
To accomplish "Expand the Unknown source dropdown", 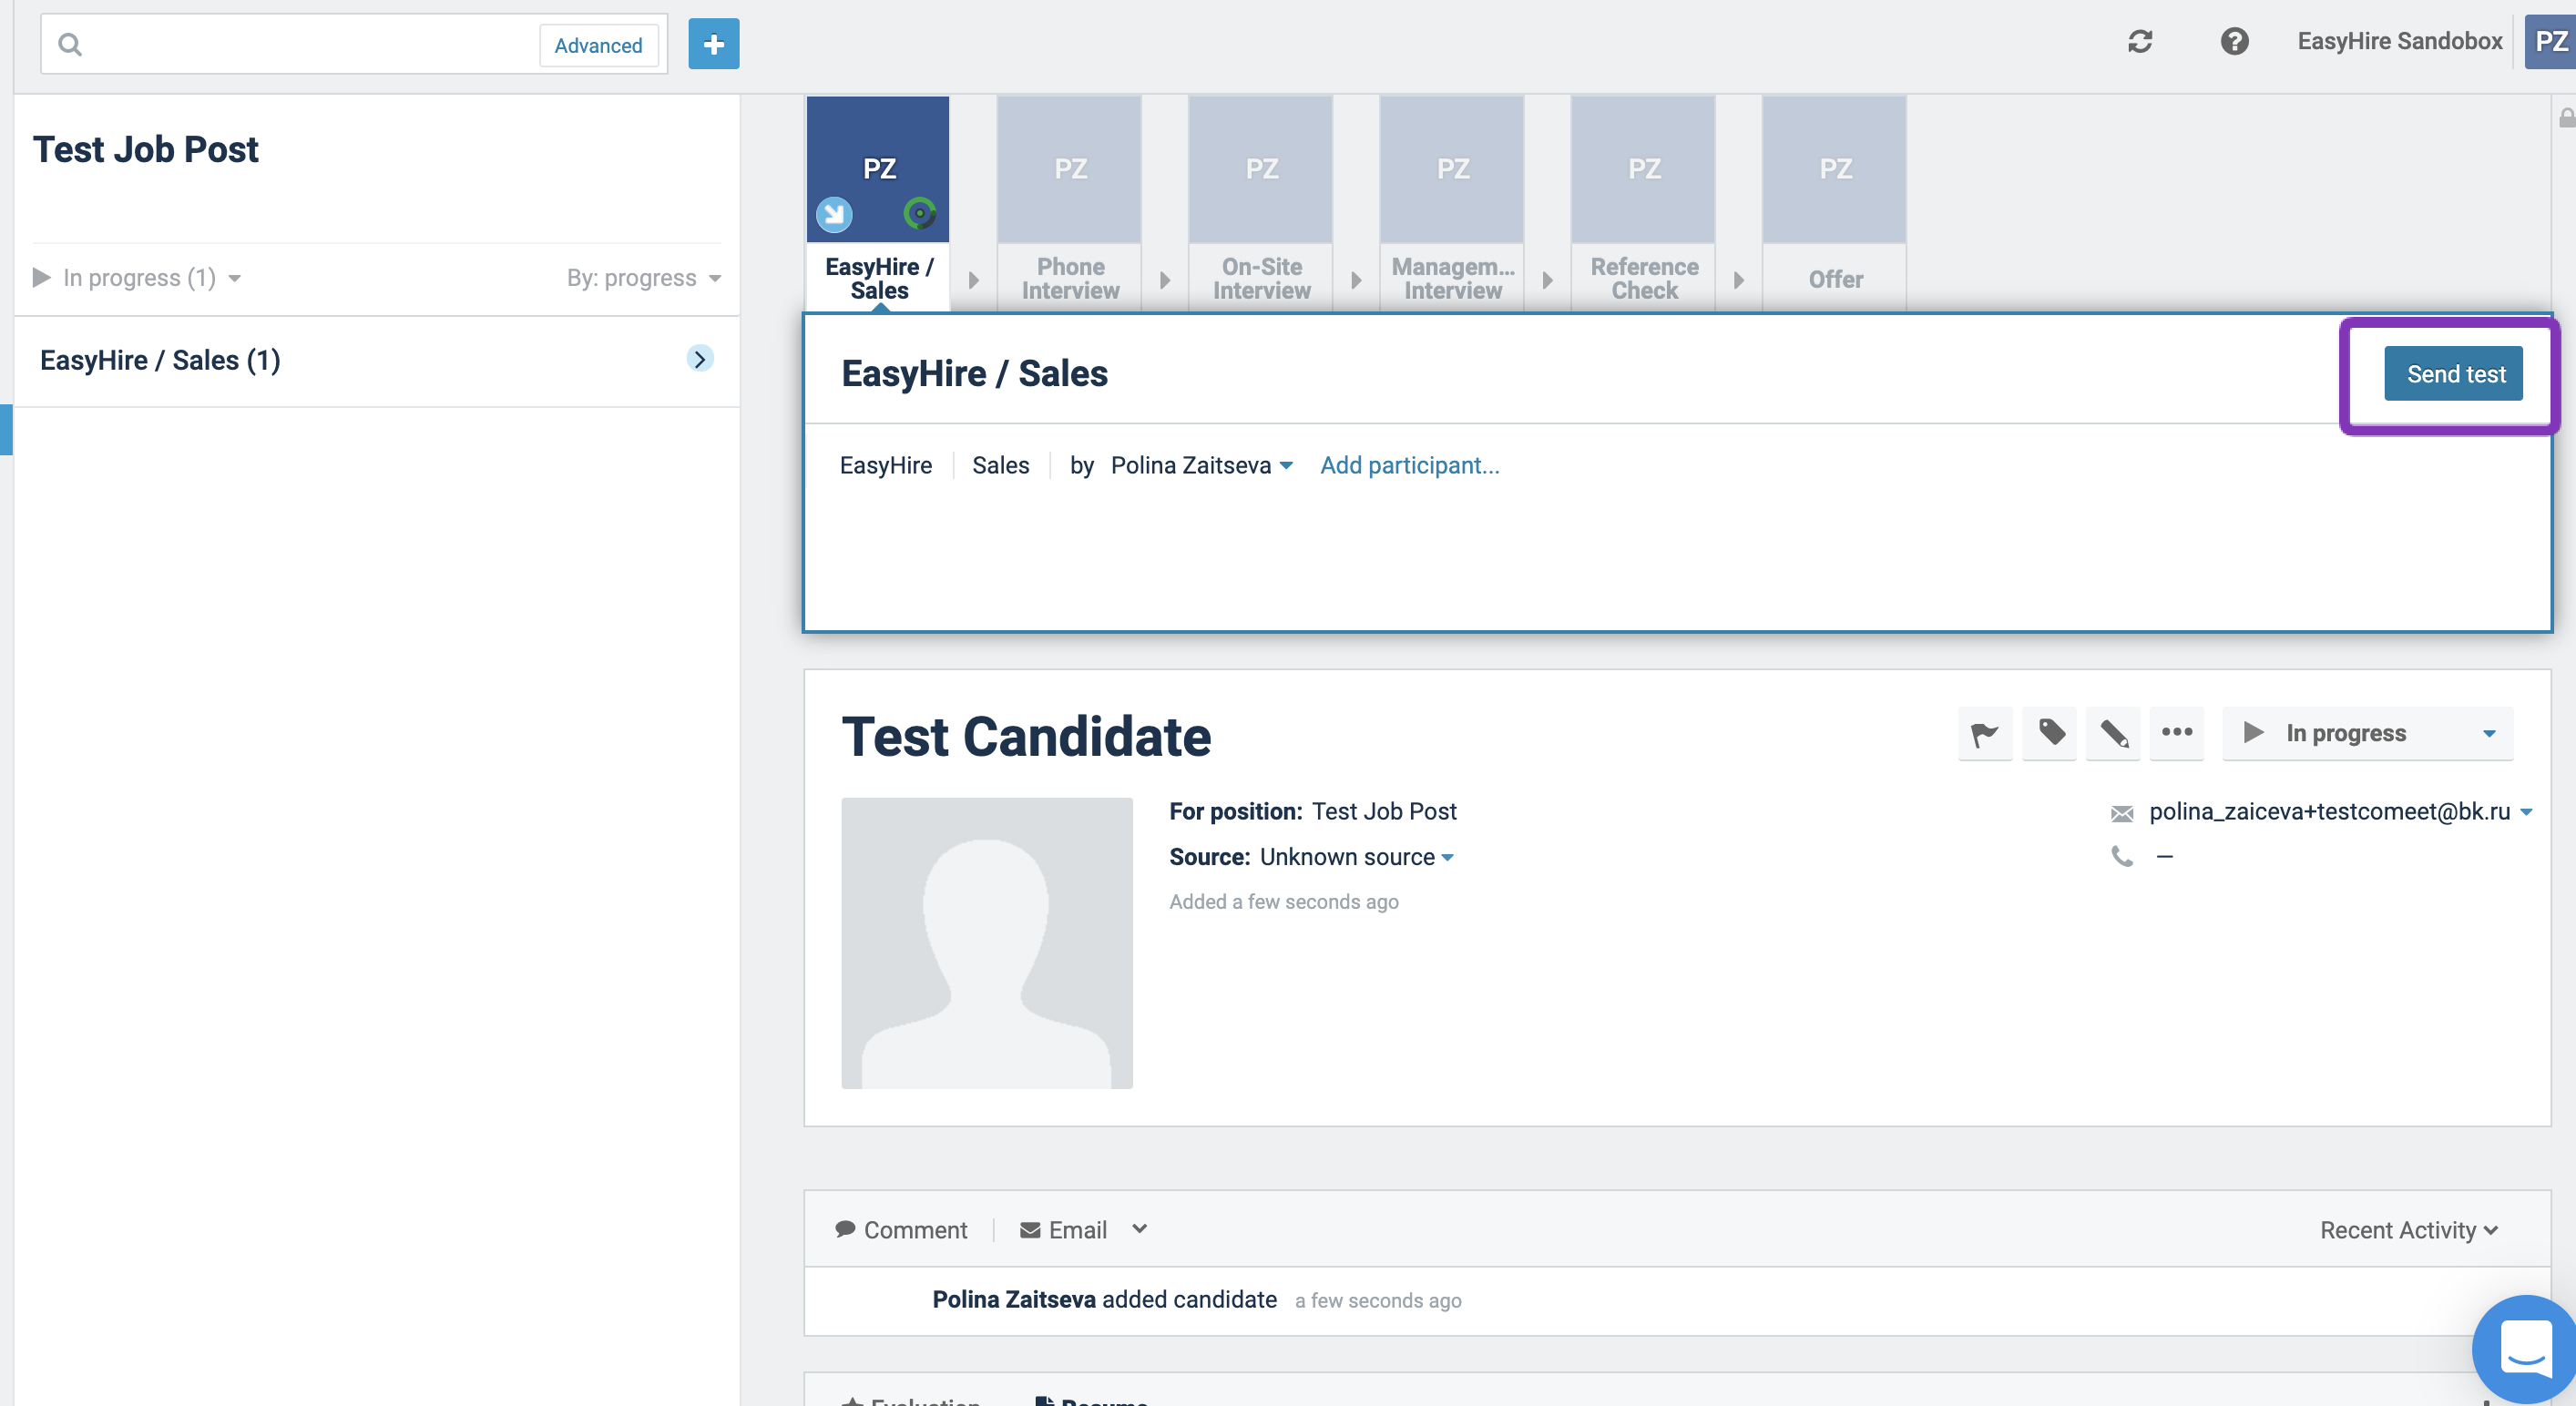I will pyautogui.click(x=1355, y=857).
